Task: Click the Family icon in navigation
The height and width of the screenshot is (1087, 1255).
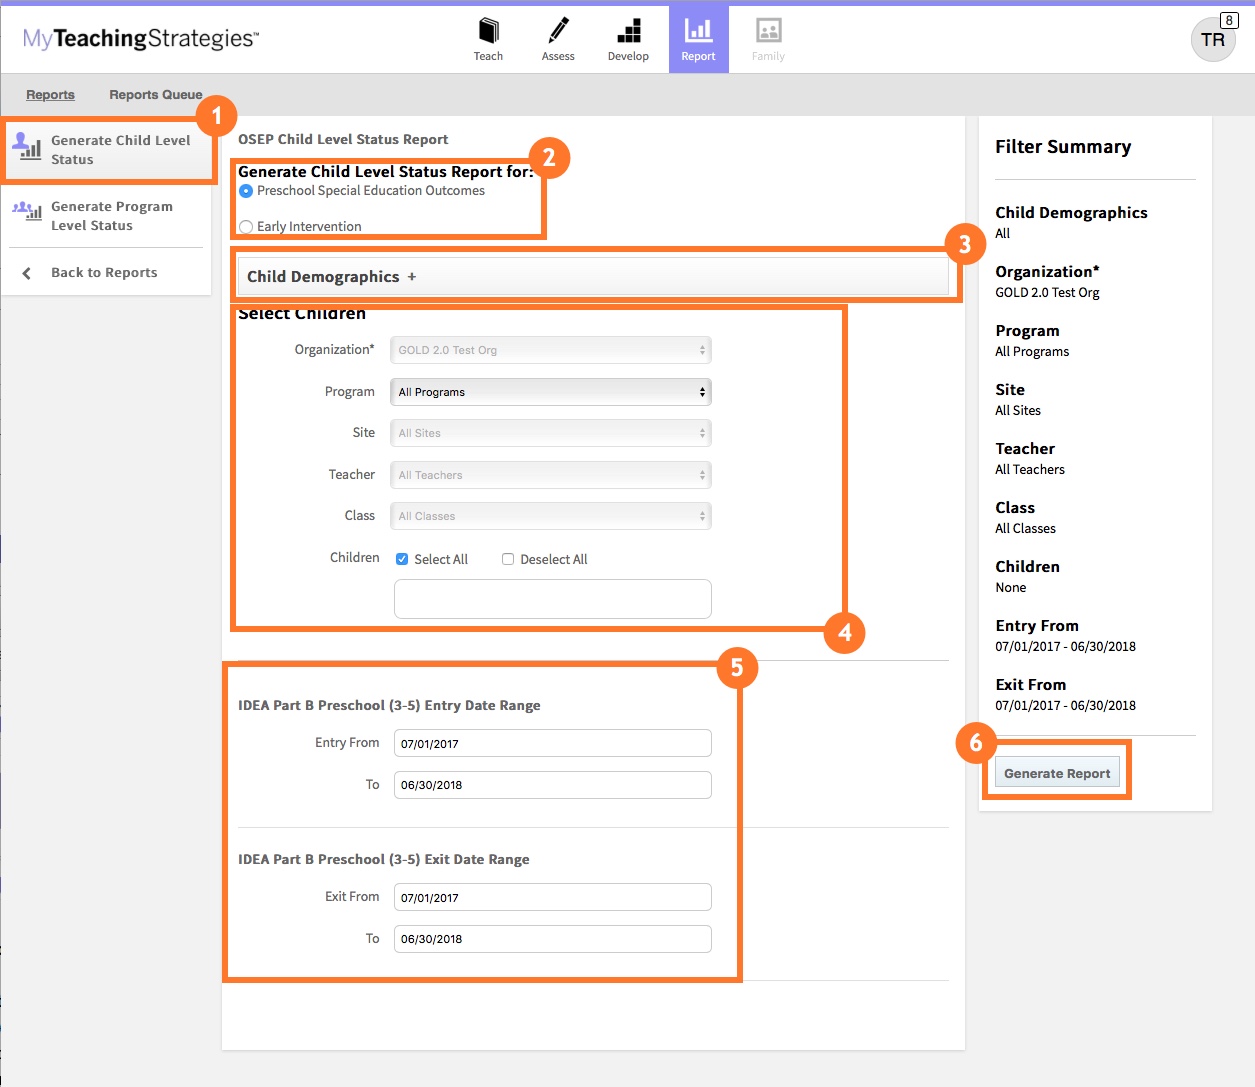Action: click(768, 32)
